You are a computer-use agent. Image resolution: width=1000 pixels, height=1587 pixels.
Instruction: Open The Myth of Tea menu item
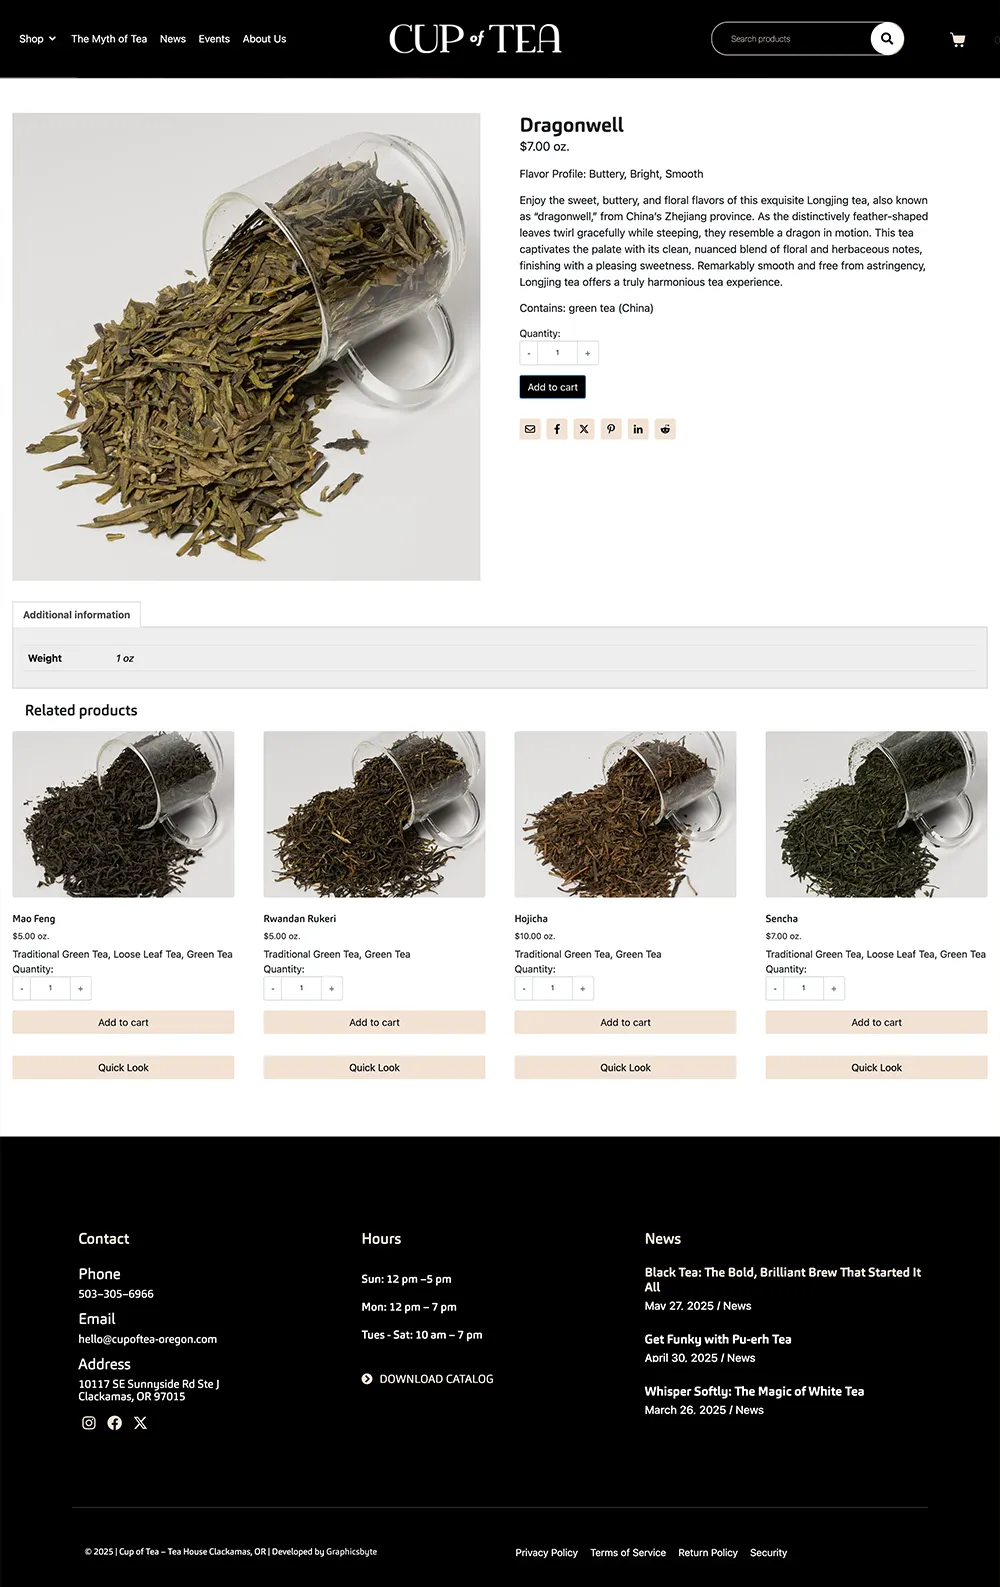(x=109, y=39)
